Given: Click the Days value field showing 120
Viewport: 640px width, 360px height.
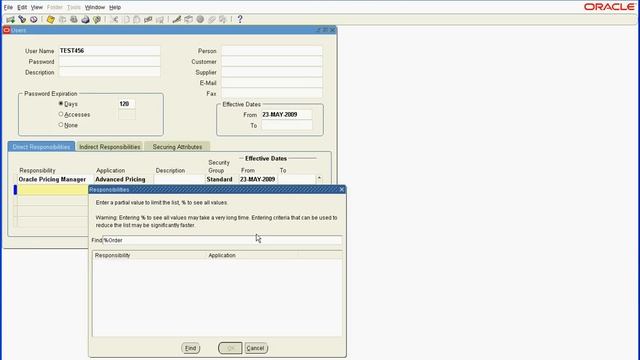Looking at the screenshot, I should pos(127,104).
